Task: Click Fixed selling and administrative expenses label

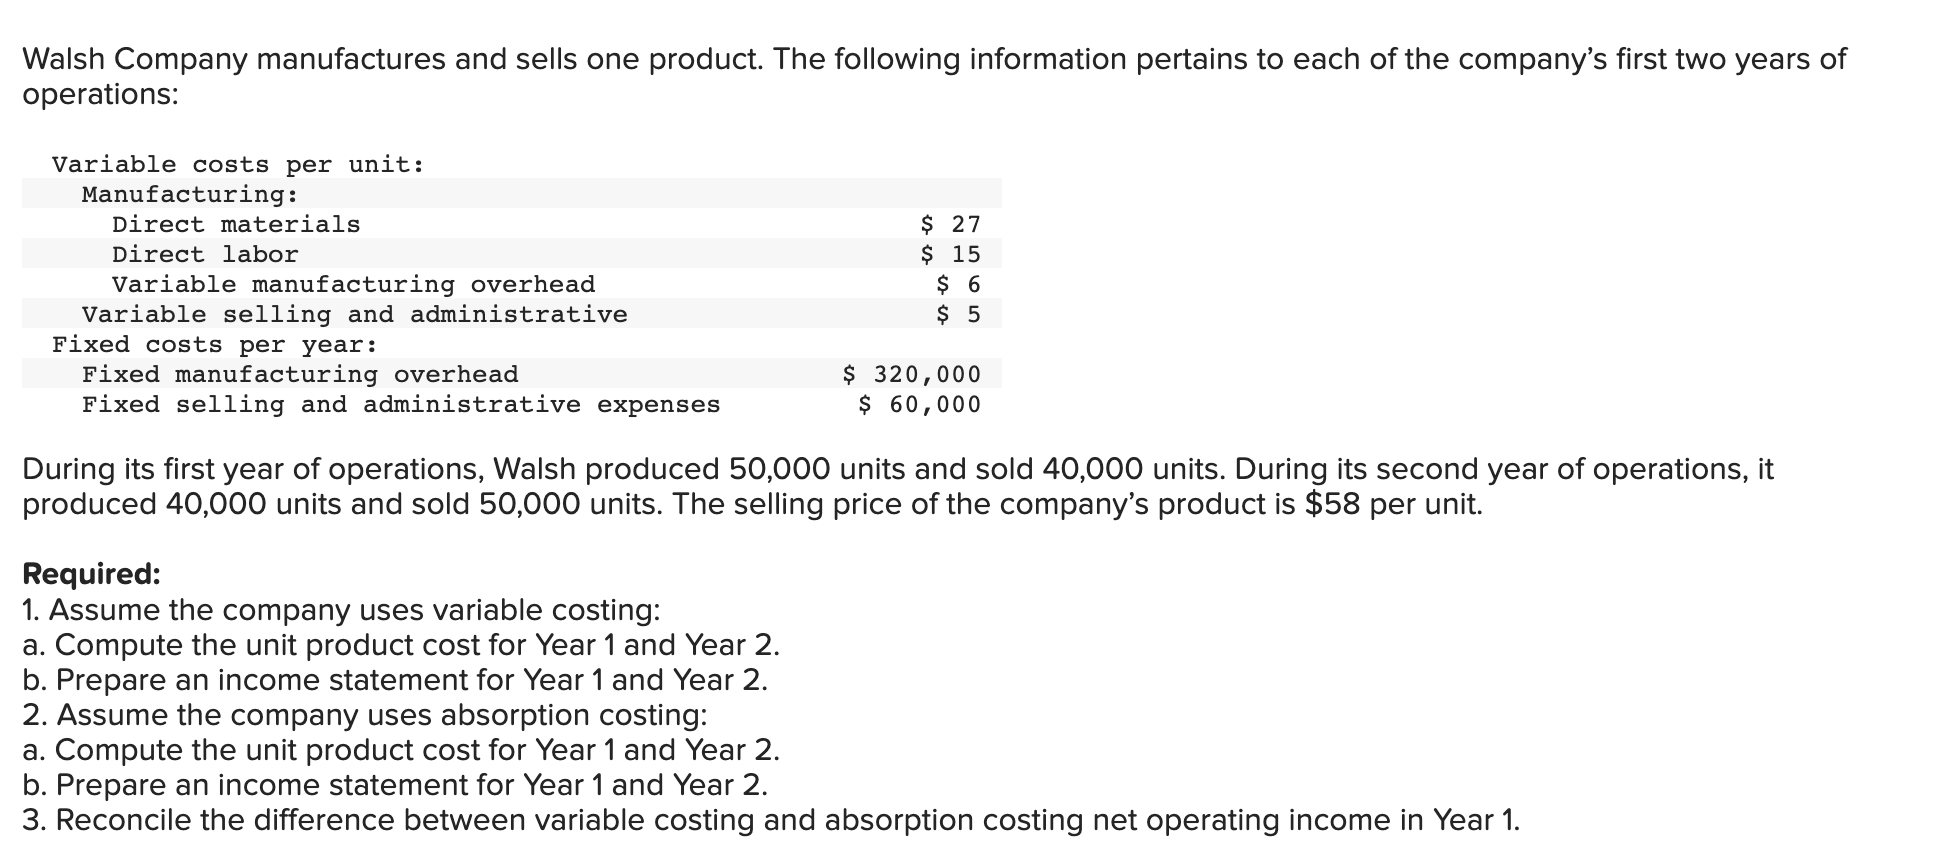Action: click(401, 404)
